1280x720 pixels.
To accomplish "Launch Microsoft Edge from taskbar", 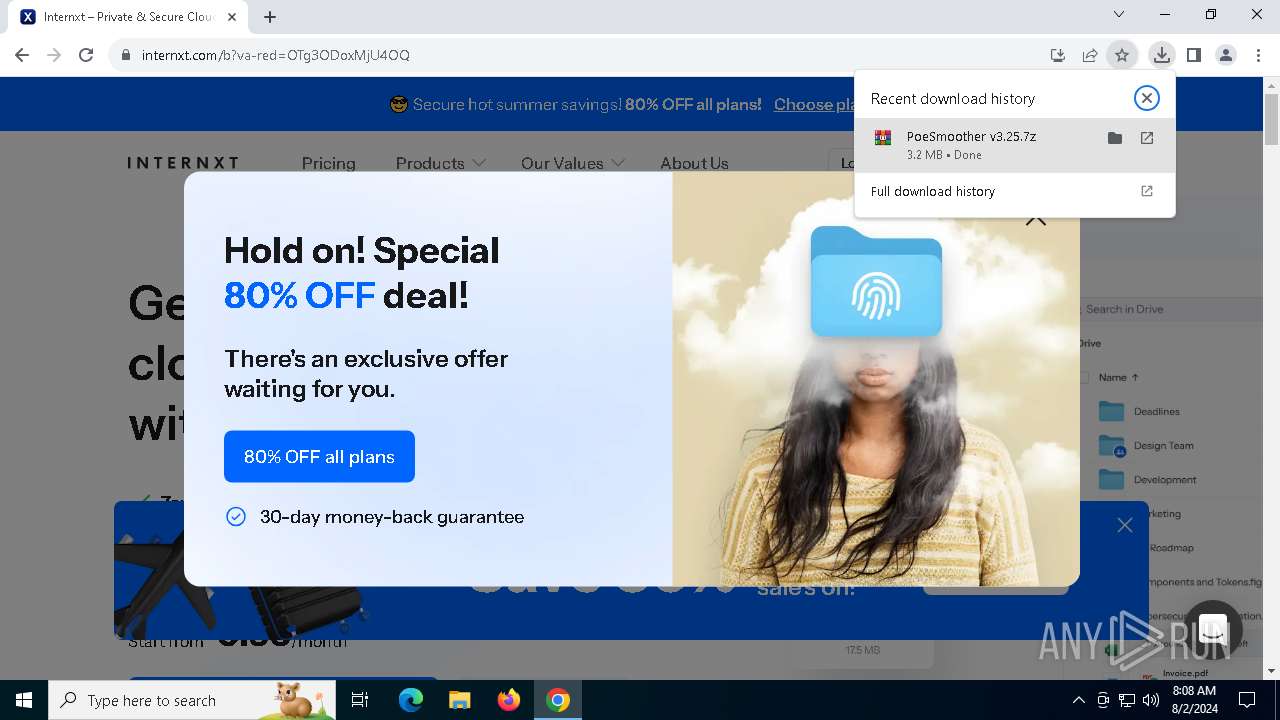I will point(411,700).
